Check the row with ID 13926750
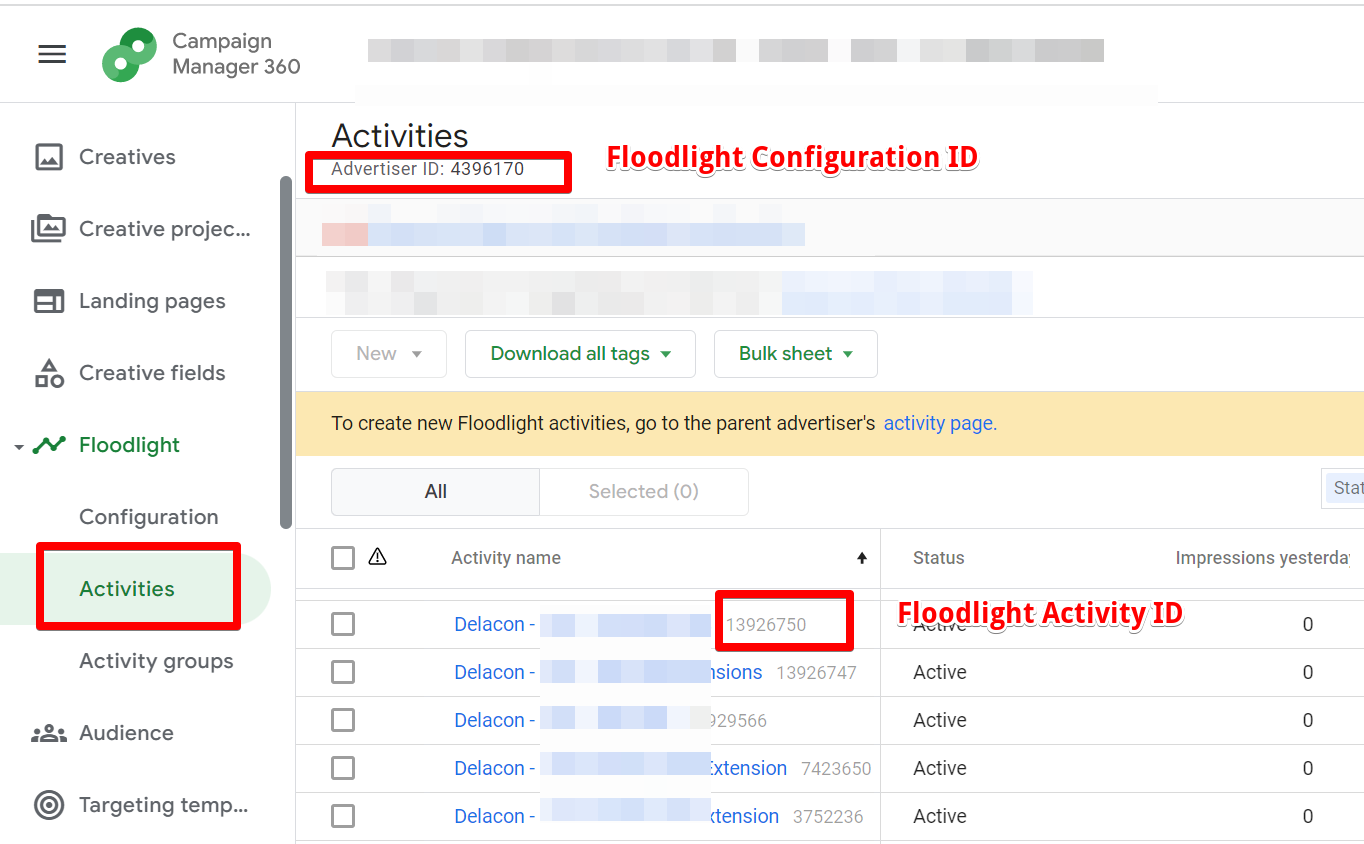The image size is (1364, 844). click(x=343, y=624)
